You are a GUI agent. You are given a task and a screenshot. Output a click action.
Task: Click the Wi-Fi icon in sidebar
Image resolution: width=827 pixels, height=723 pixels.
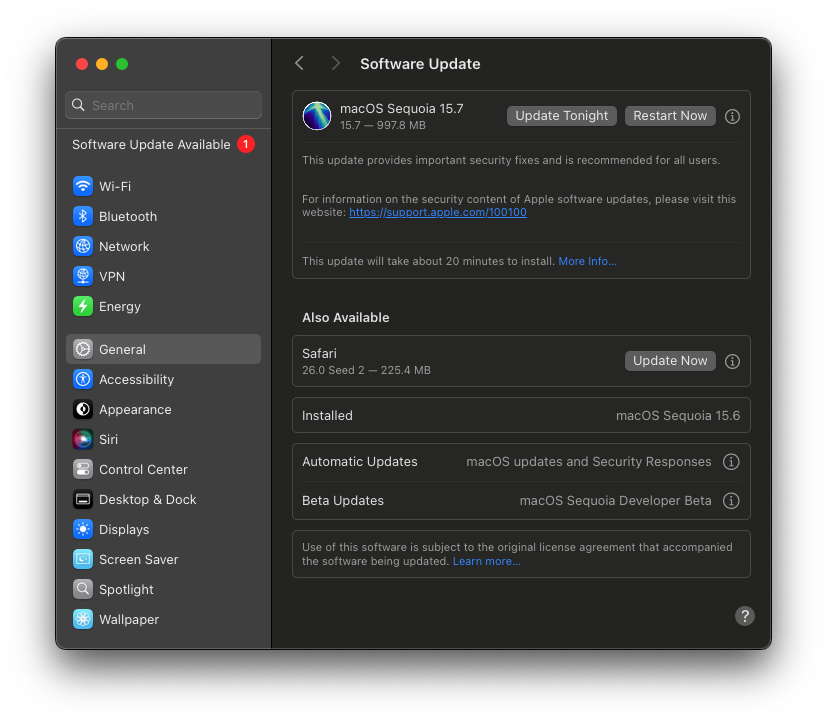pos(83,187)
